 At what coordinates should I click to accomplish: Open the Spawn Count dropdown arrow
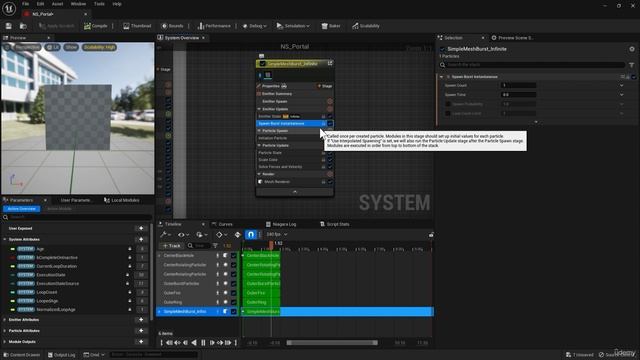622,85
